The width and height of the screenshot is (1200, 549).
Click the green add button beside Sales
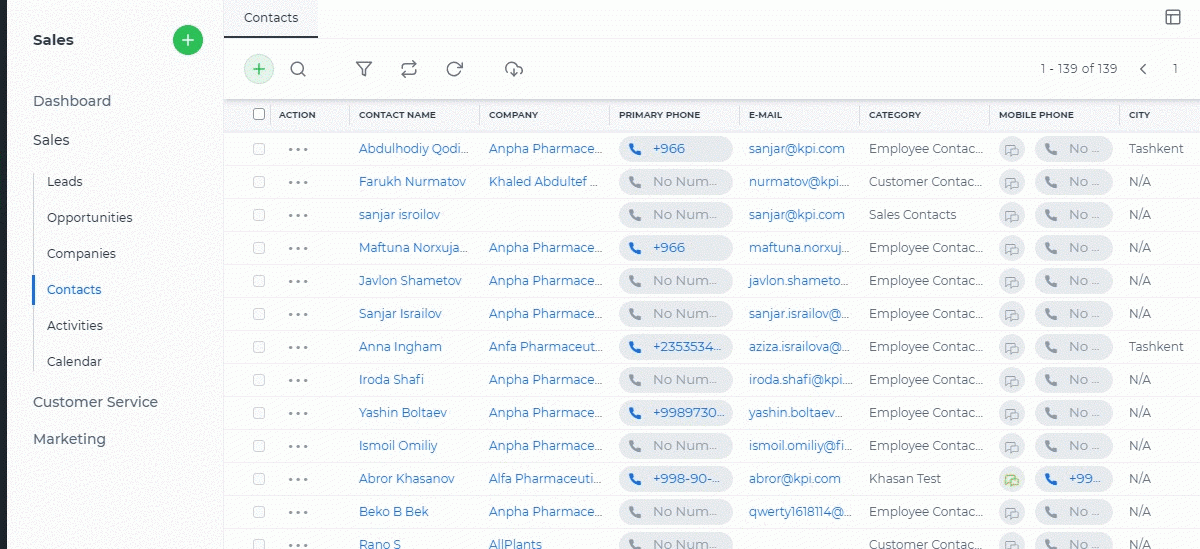(188, 40)
